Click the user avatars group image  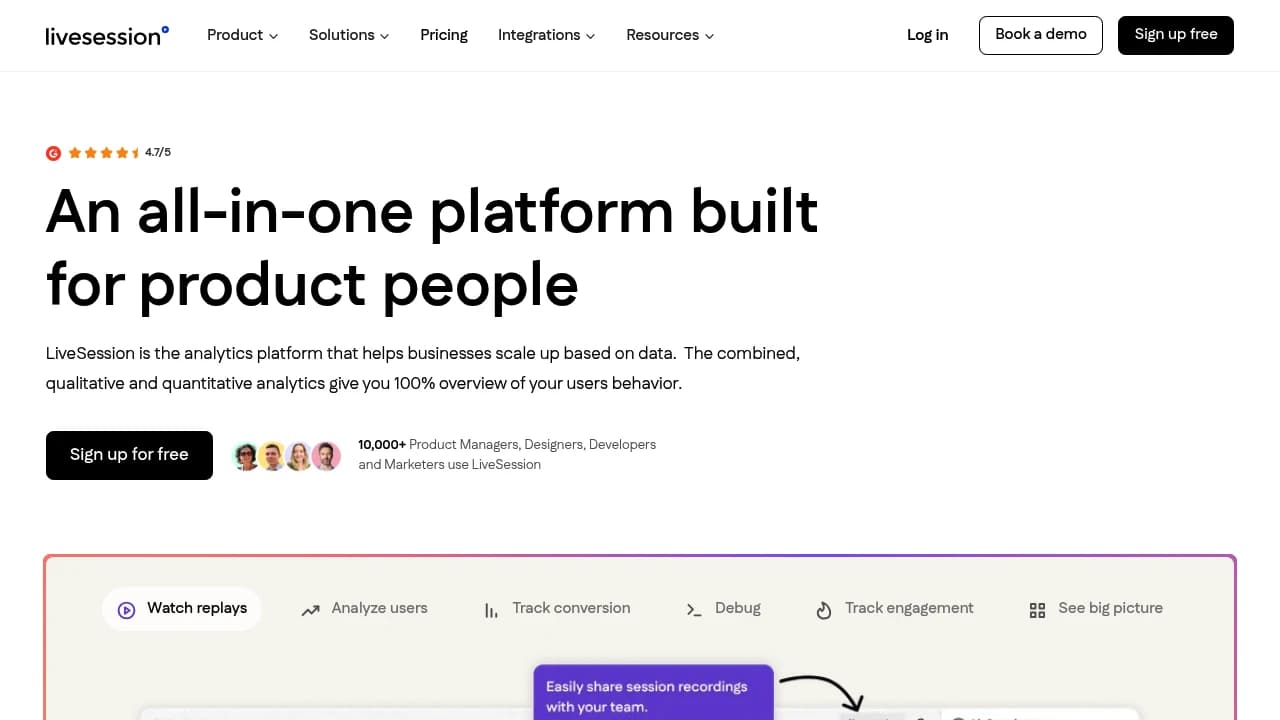(x=287, y=456)
